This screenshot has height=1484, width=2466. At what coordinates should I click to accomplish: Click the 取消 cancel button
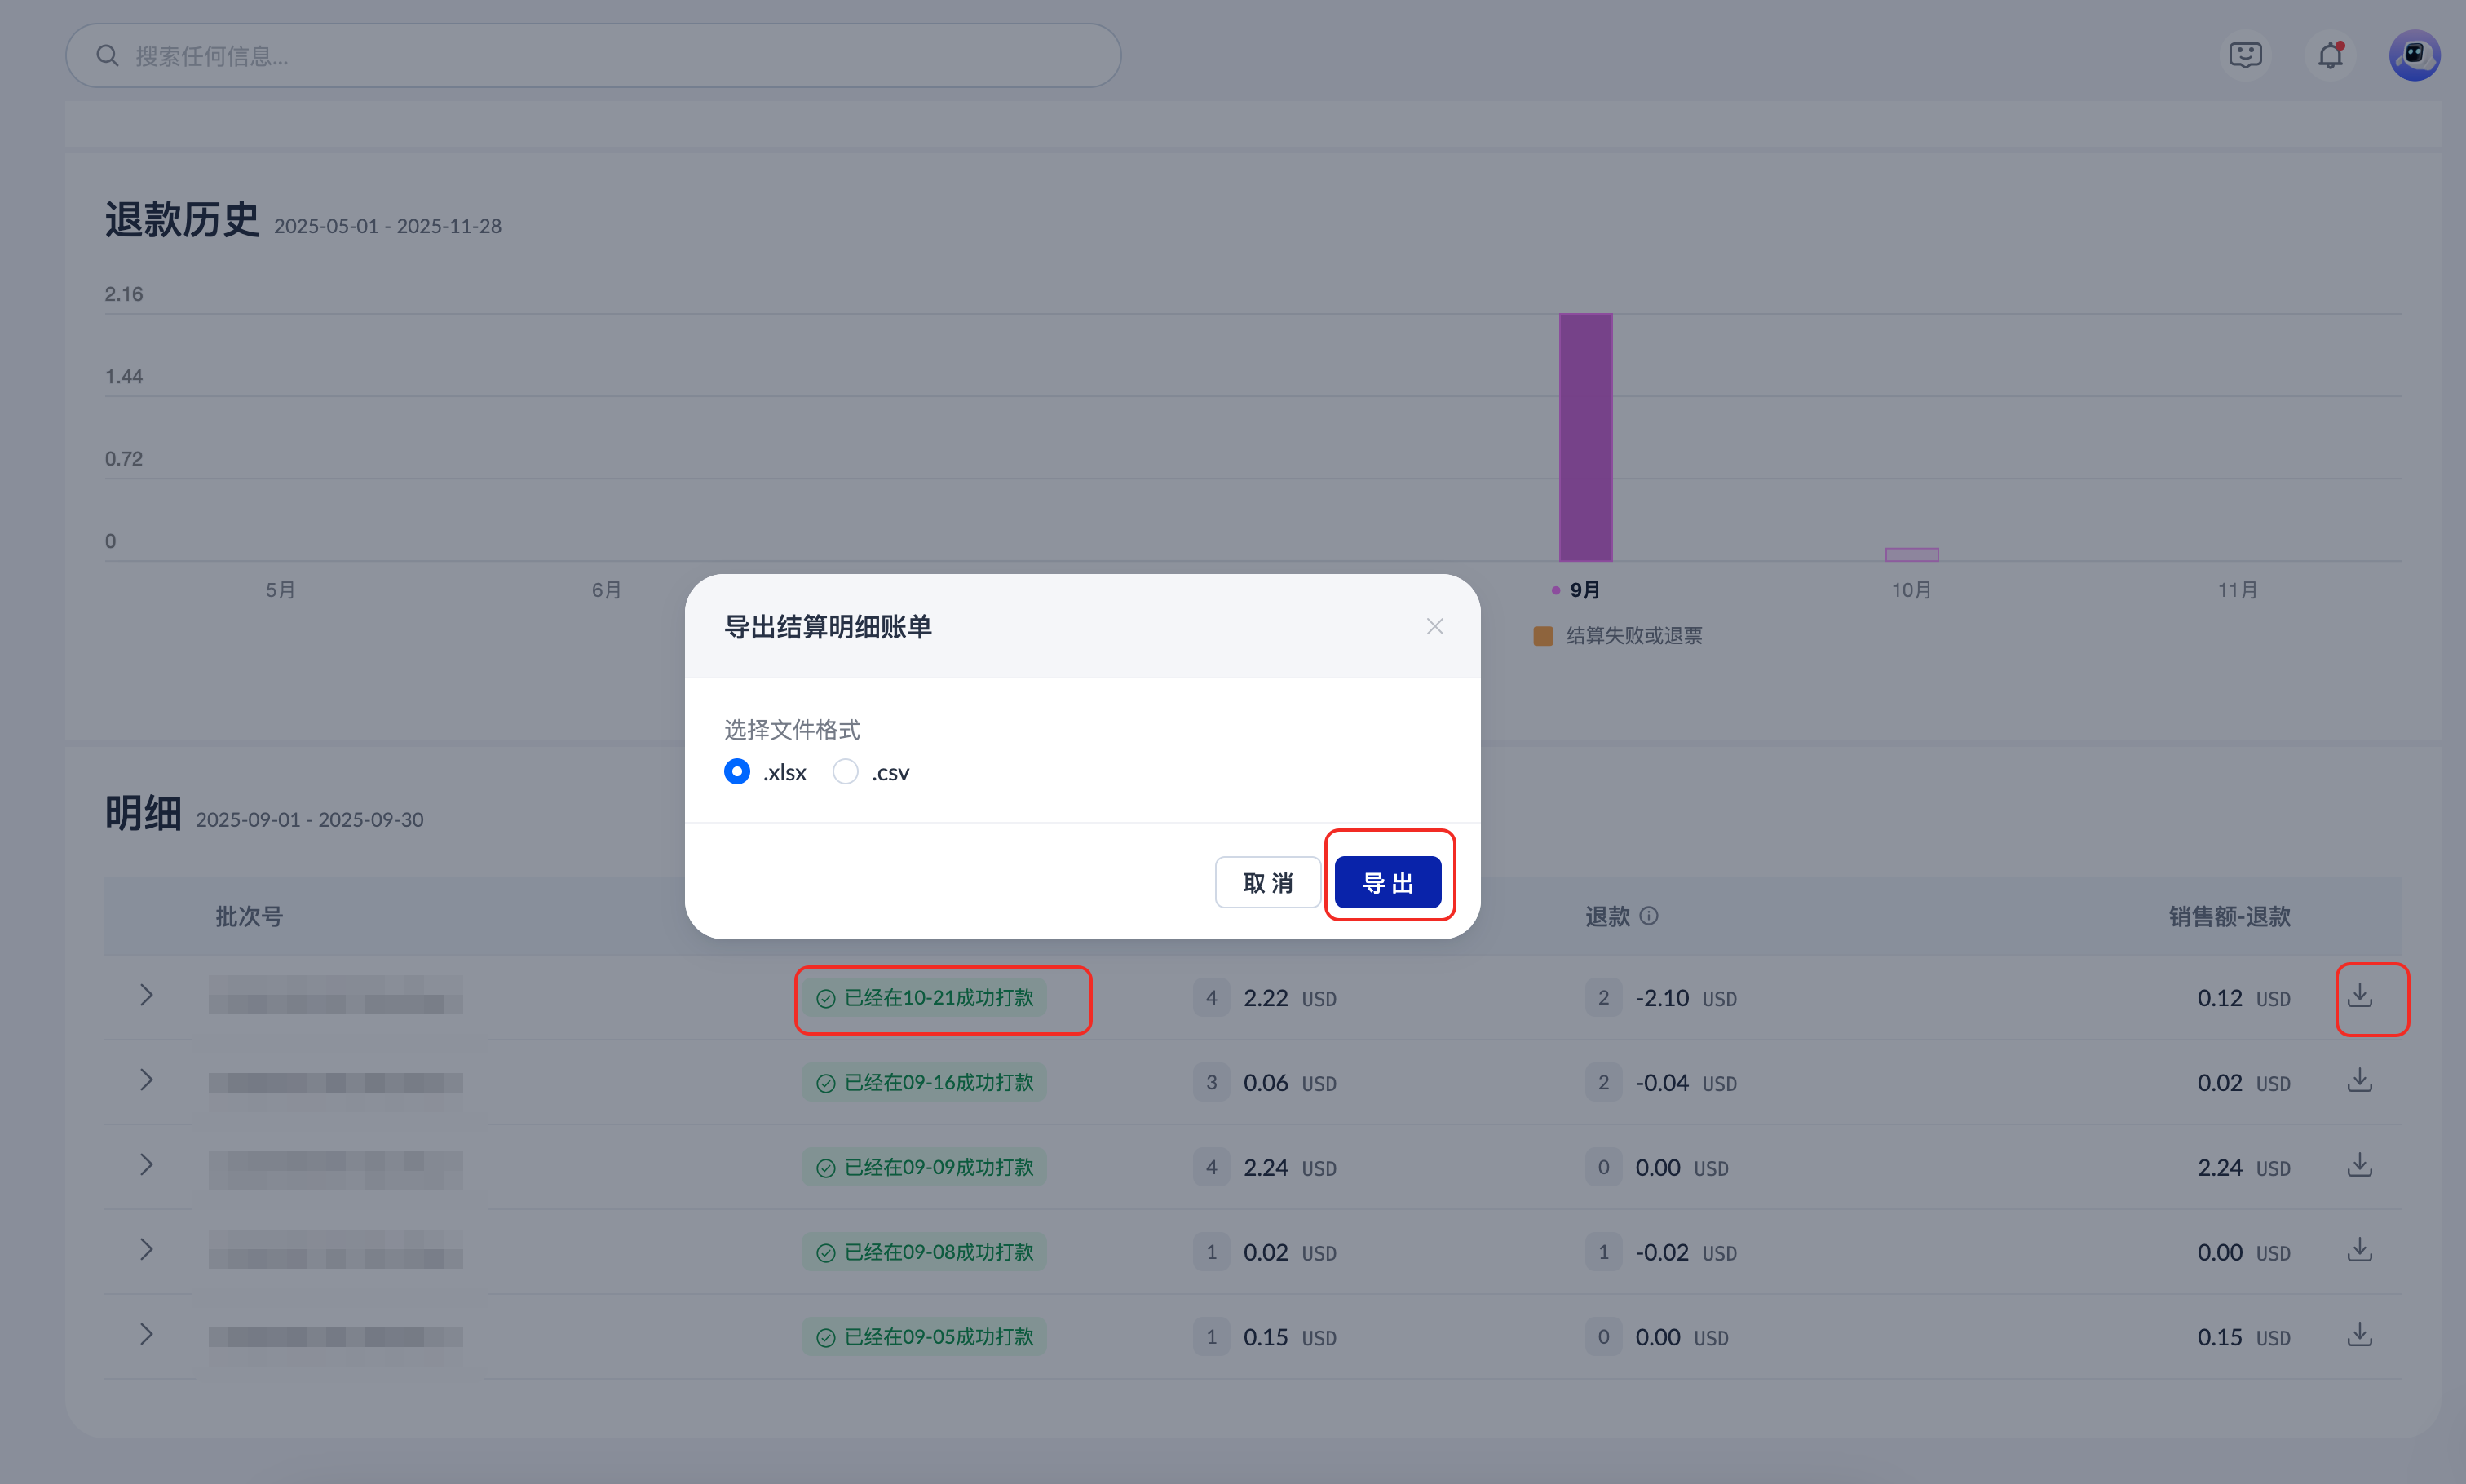pyautogui.click(x=1267, y=883)
